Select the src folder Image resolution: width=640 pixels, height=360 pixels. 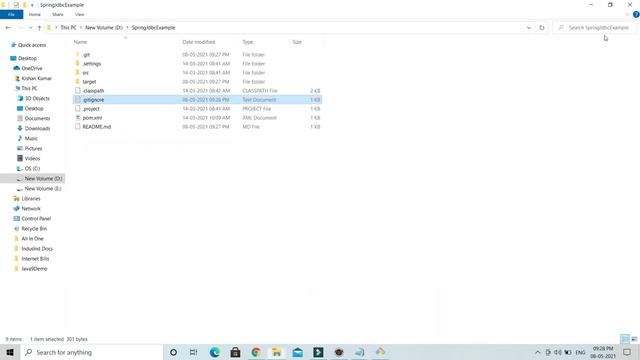point(197,73)
